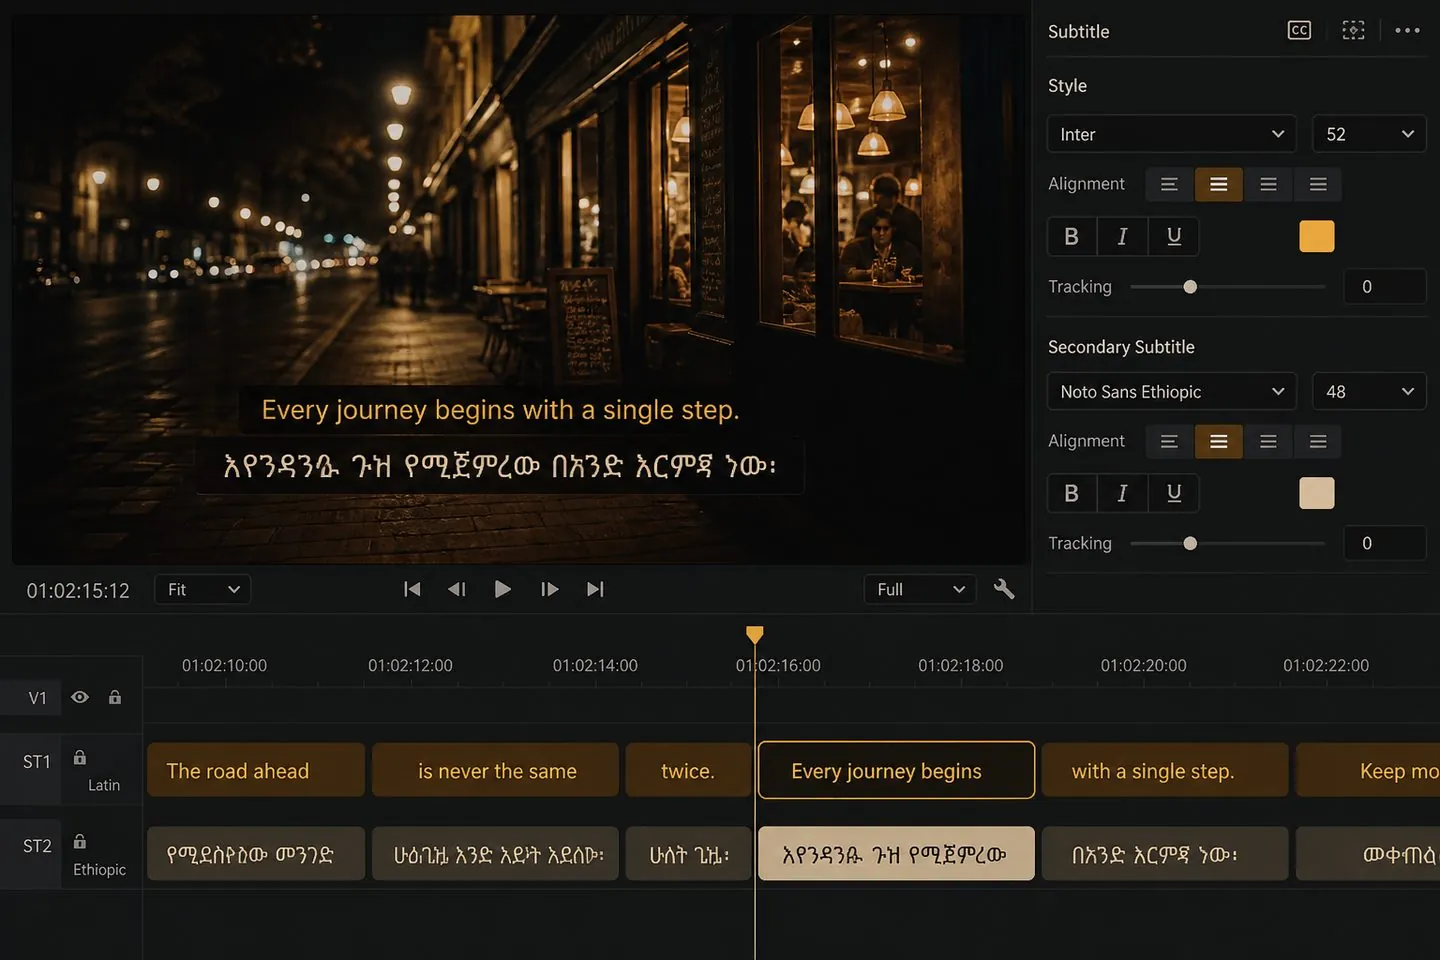Open viewer settings with the wrench icon

1004,589
